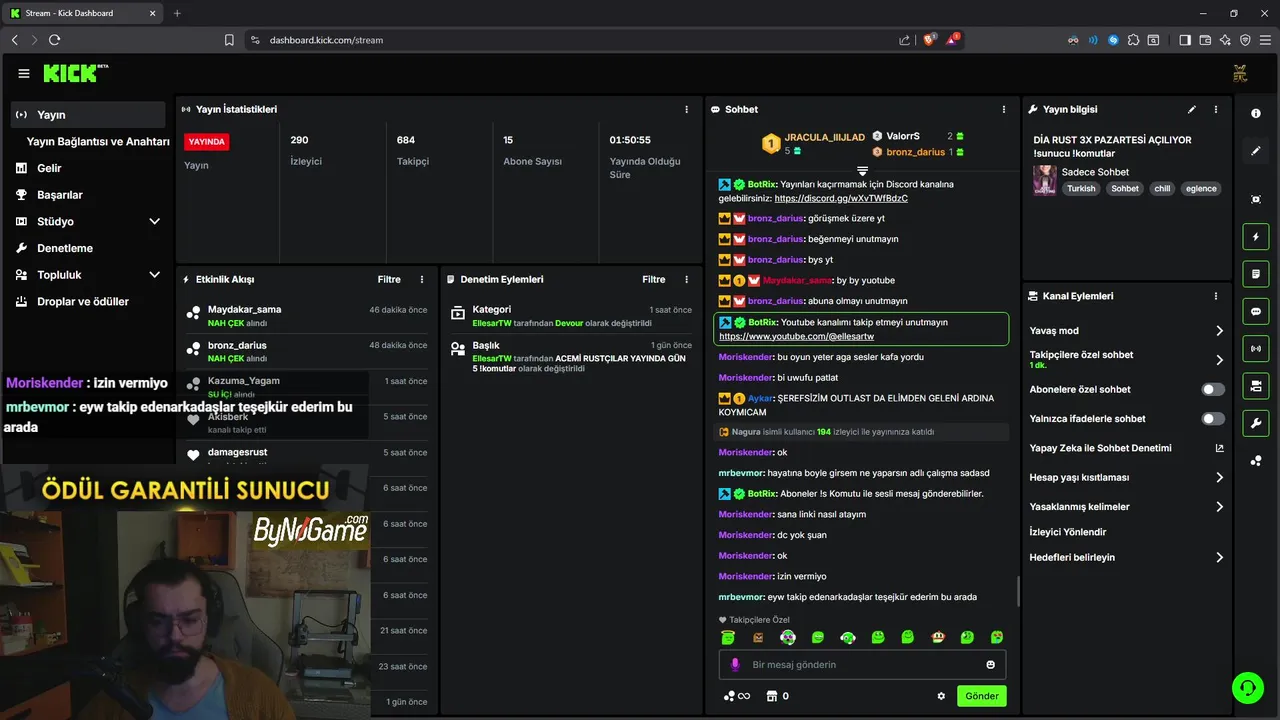
Task: Click channel points icon below chat input
Action: click(730, 696)
